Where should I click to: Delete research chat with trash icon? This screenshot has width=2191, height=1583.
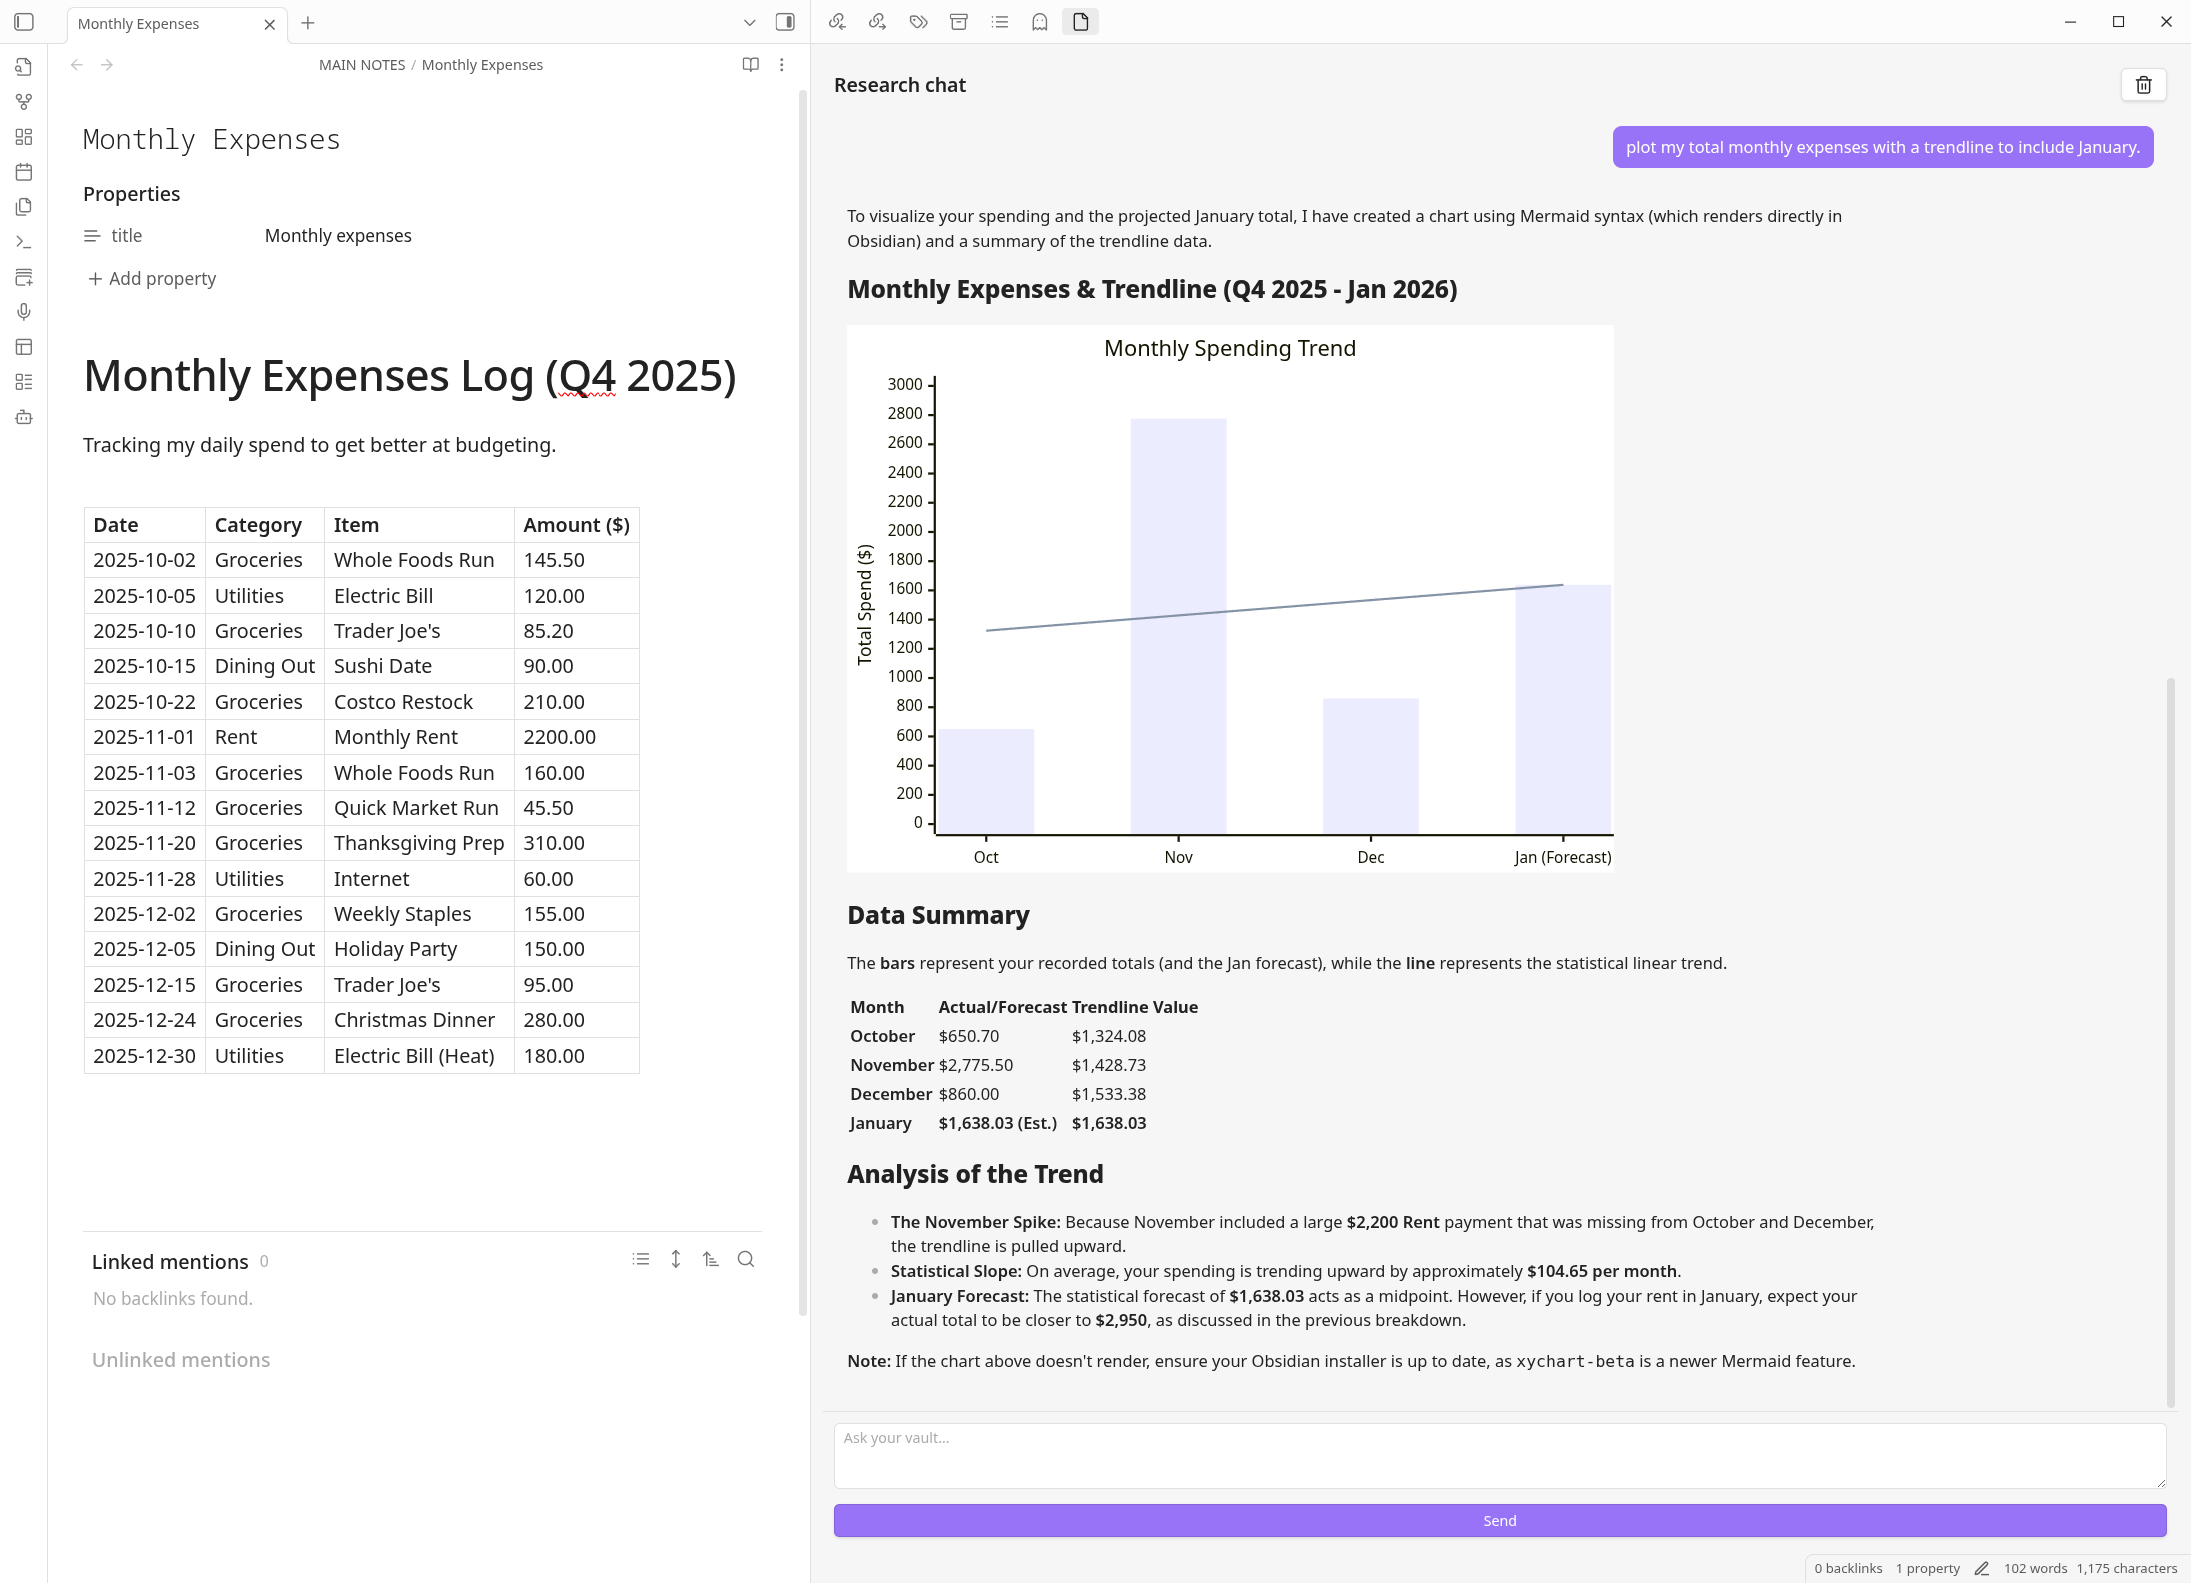2143,85
